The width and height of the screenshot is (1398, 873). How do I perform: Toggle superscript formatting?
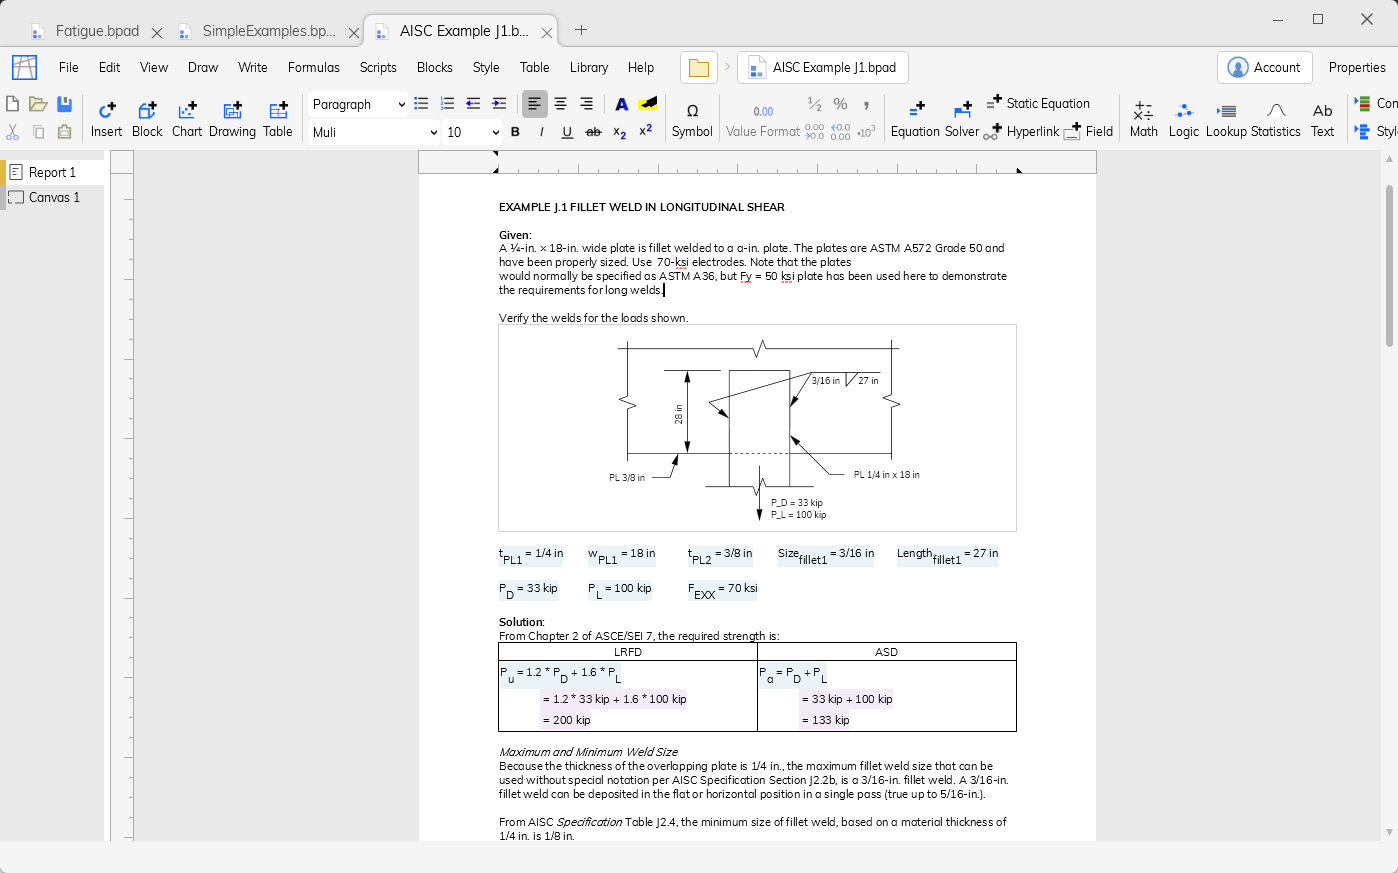coord(645,131)
